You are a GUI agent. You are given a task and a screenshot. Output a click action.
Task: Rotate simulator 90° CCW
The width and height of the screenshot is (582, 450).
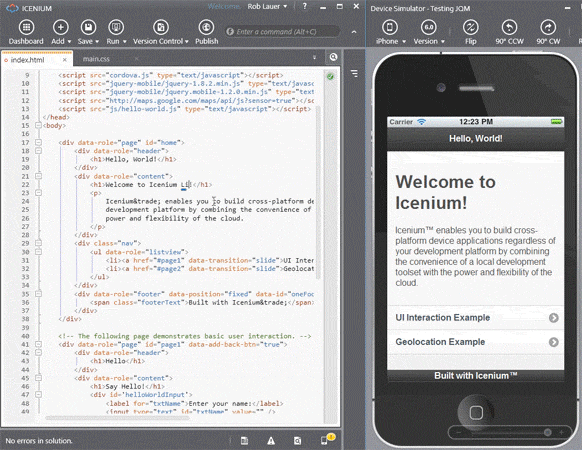point(509,27)
